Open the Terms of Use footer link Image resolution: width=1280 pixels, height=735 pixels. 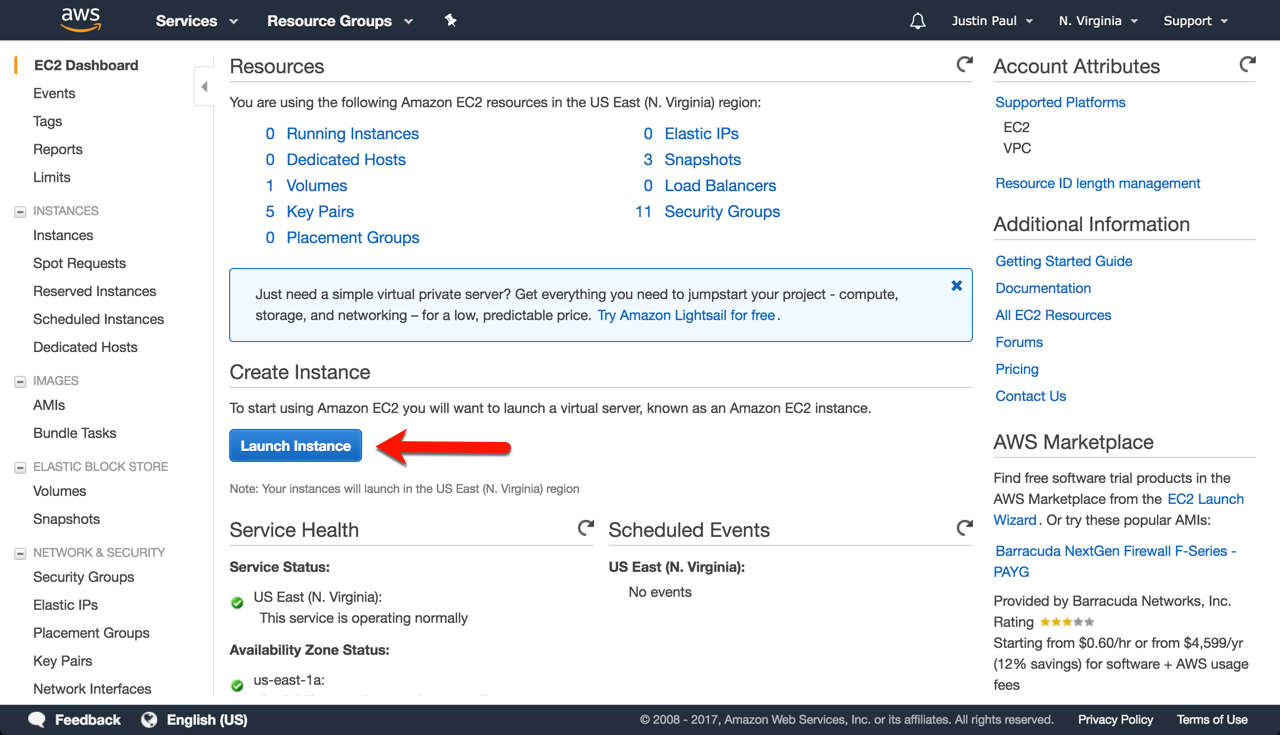(x=1212, y=720)
